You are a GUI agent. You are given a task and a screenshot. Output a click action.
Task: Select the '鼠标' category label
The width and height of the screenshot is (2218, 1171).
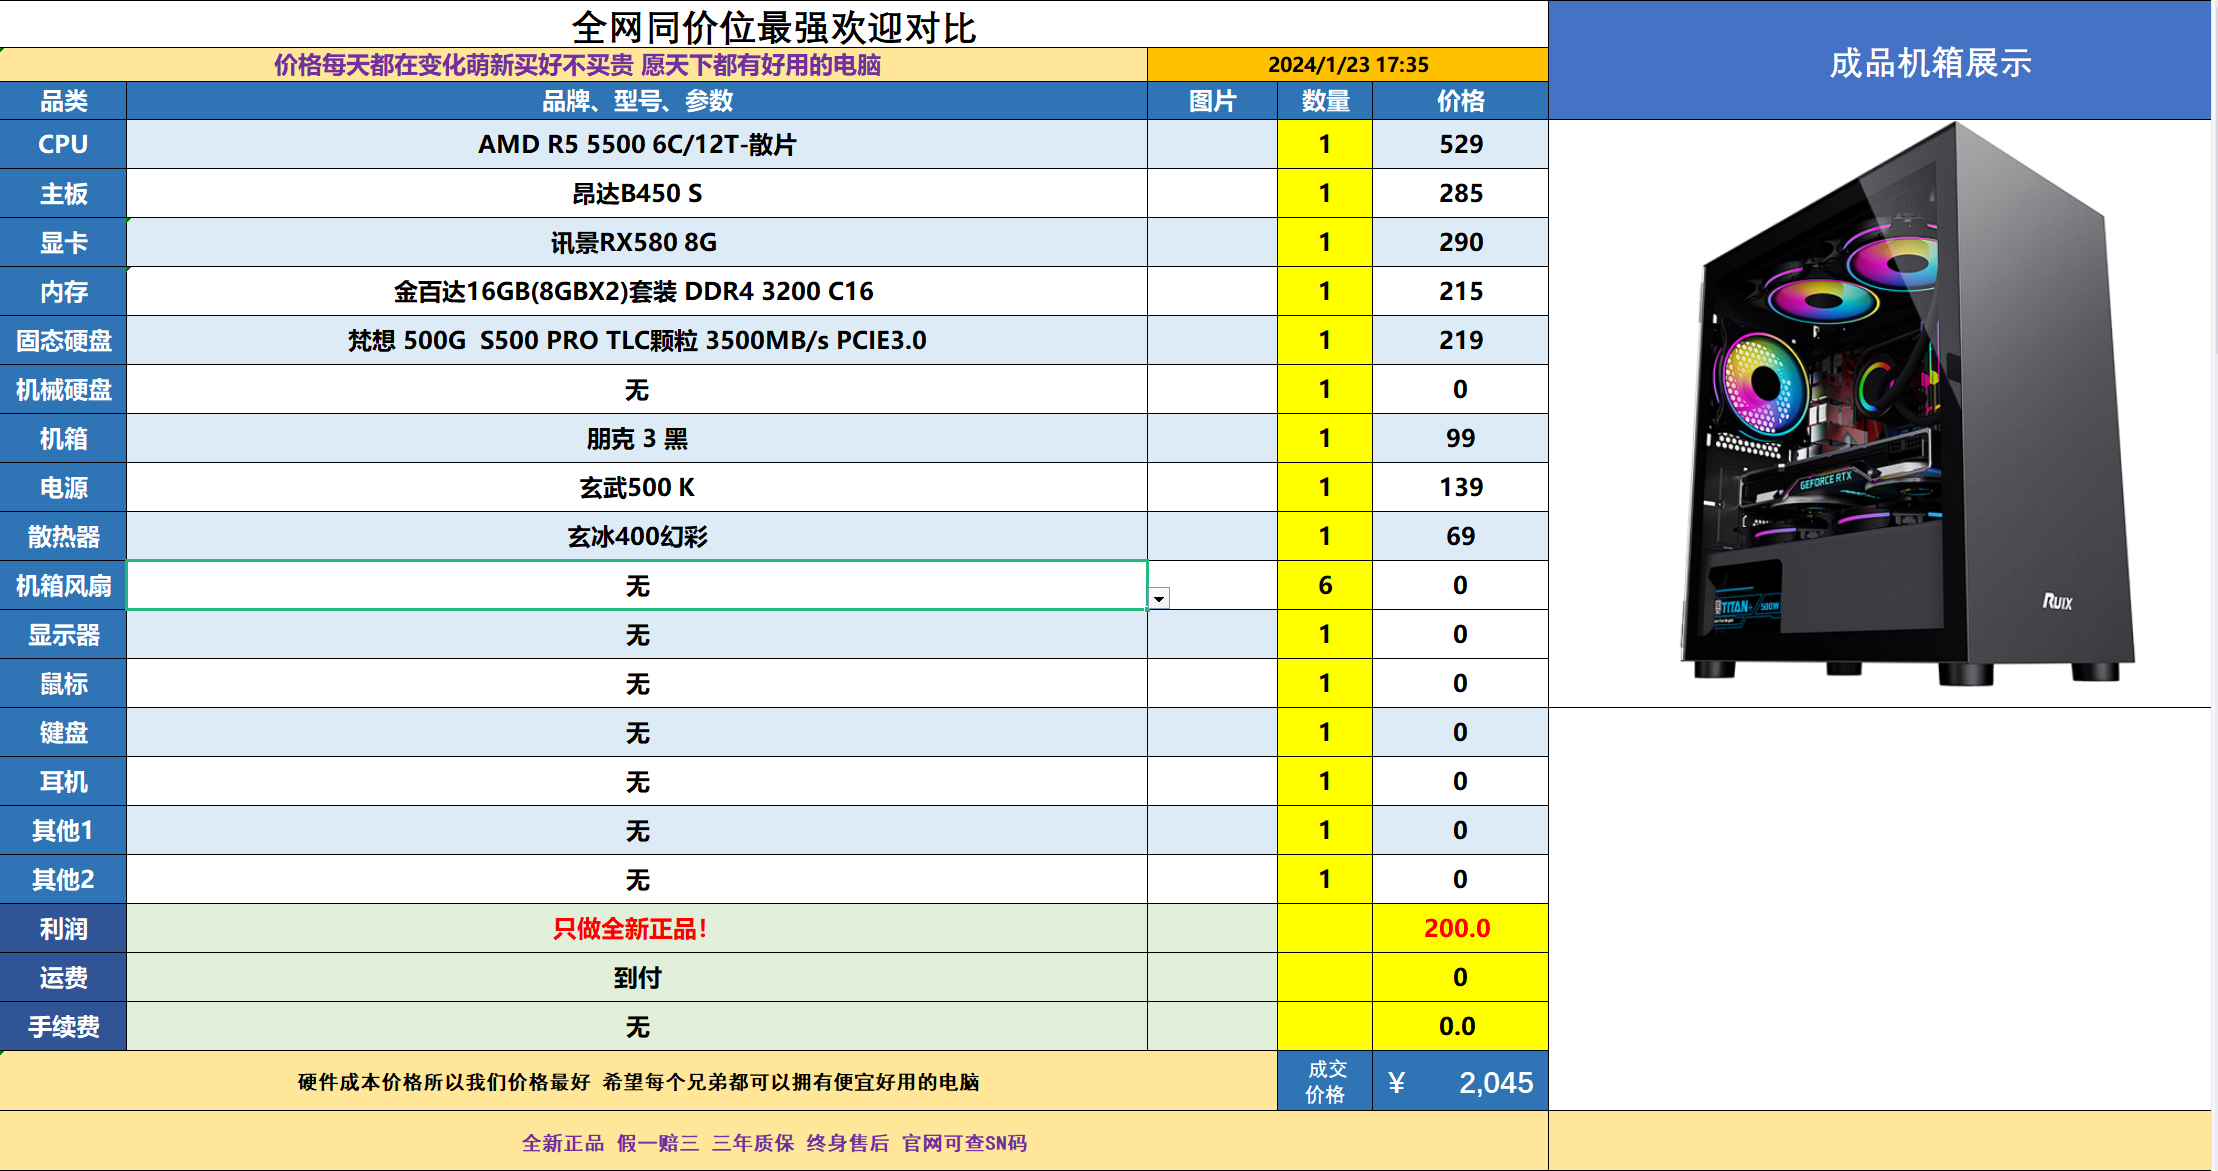(x=63, y=683)
